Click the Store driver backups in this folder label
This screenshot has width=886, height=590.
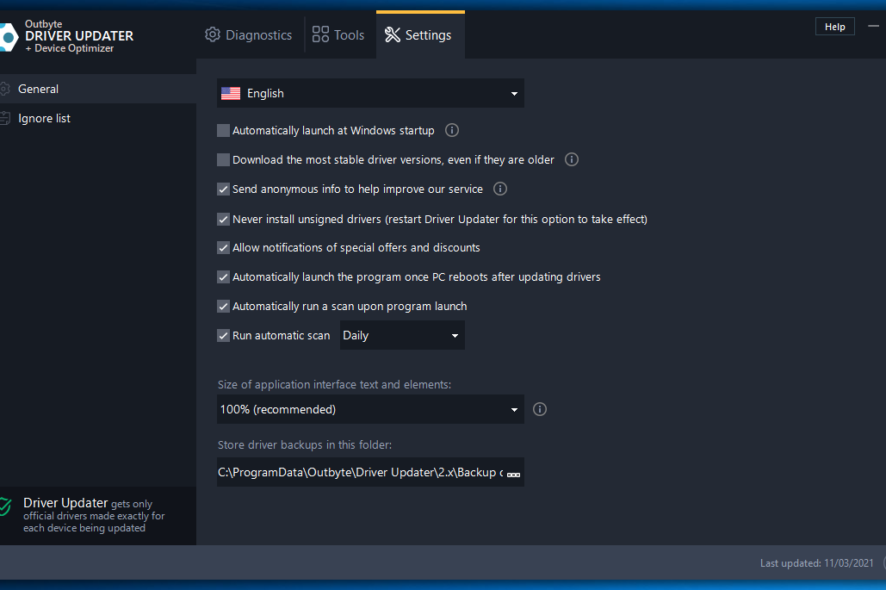305,445
